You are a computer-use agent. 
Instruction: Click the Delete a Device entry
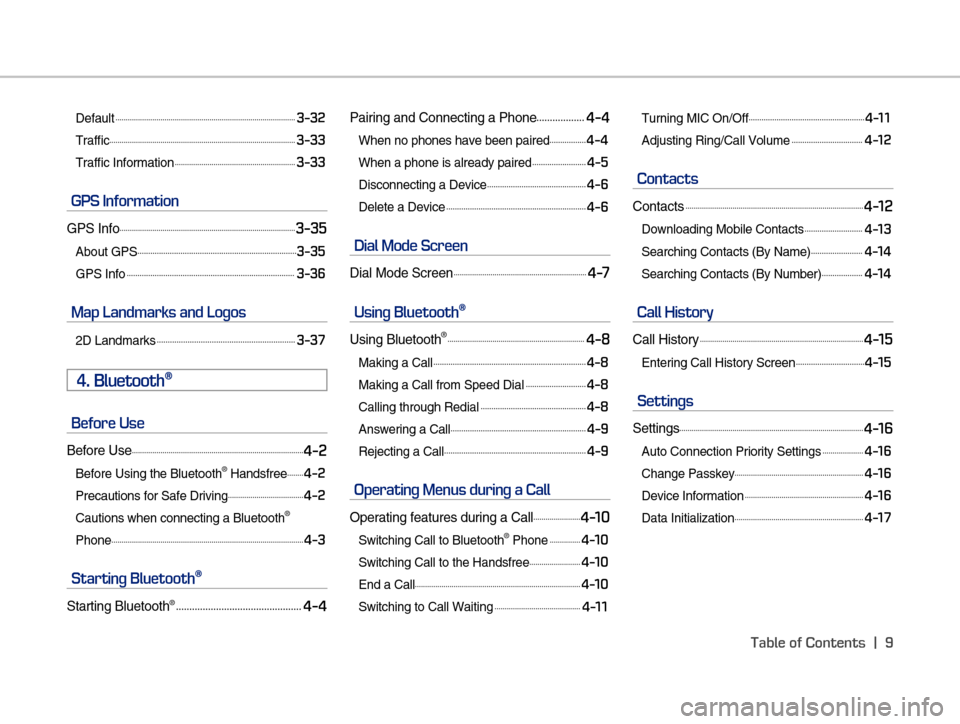(401, 207)
